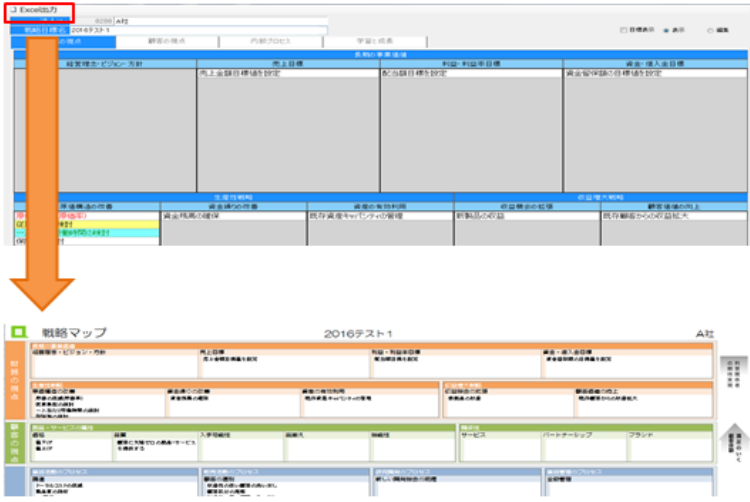This screenshot has width=750, height=502.
Task: Select the 学習と成長 tab
Action: (371, 42)
